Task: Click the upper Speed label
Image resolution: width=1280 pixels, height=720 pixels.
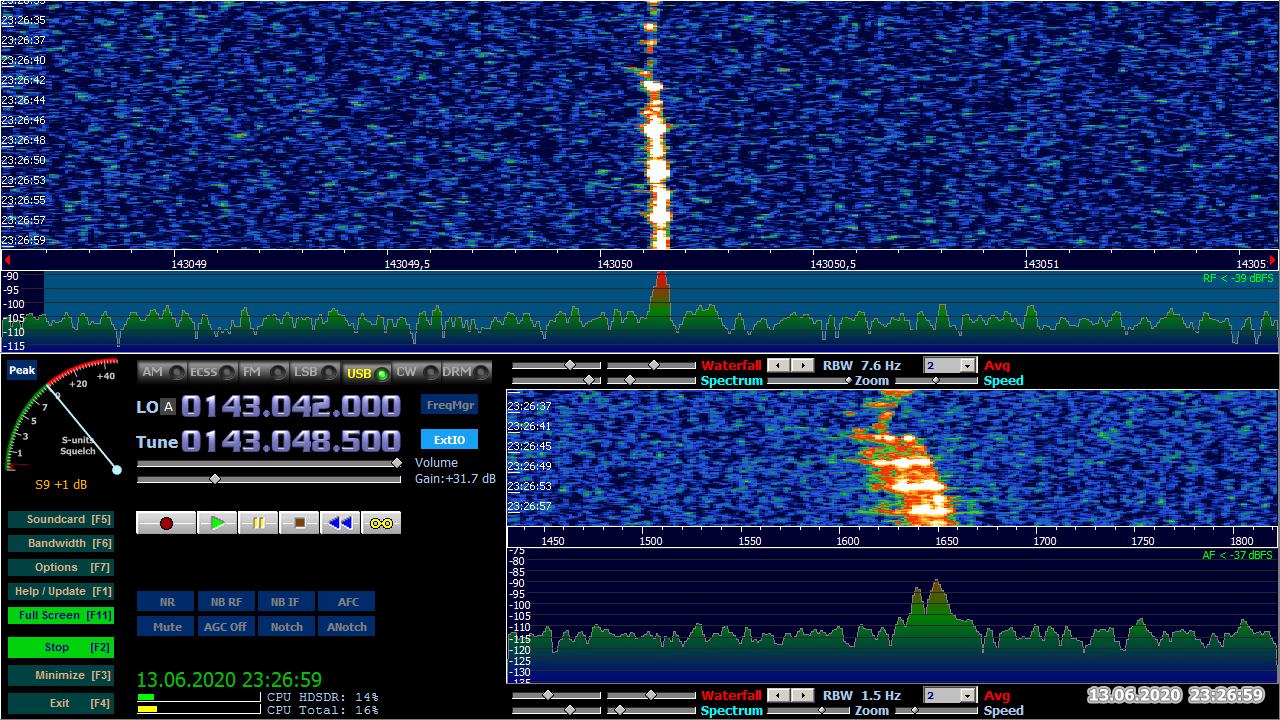Action: tap(1003, 381)
